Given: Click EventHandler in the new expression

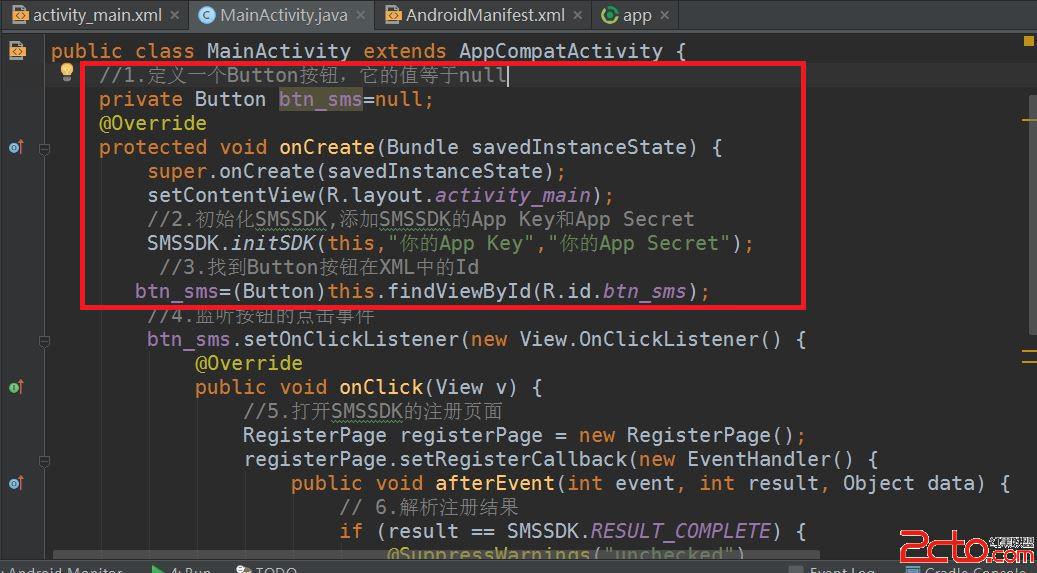Looking at the screenshot, I should click(759, 459).
